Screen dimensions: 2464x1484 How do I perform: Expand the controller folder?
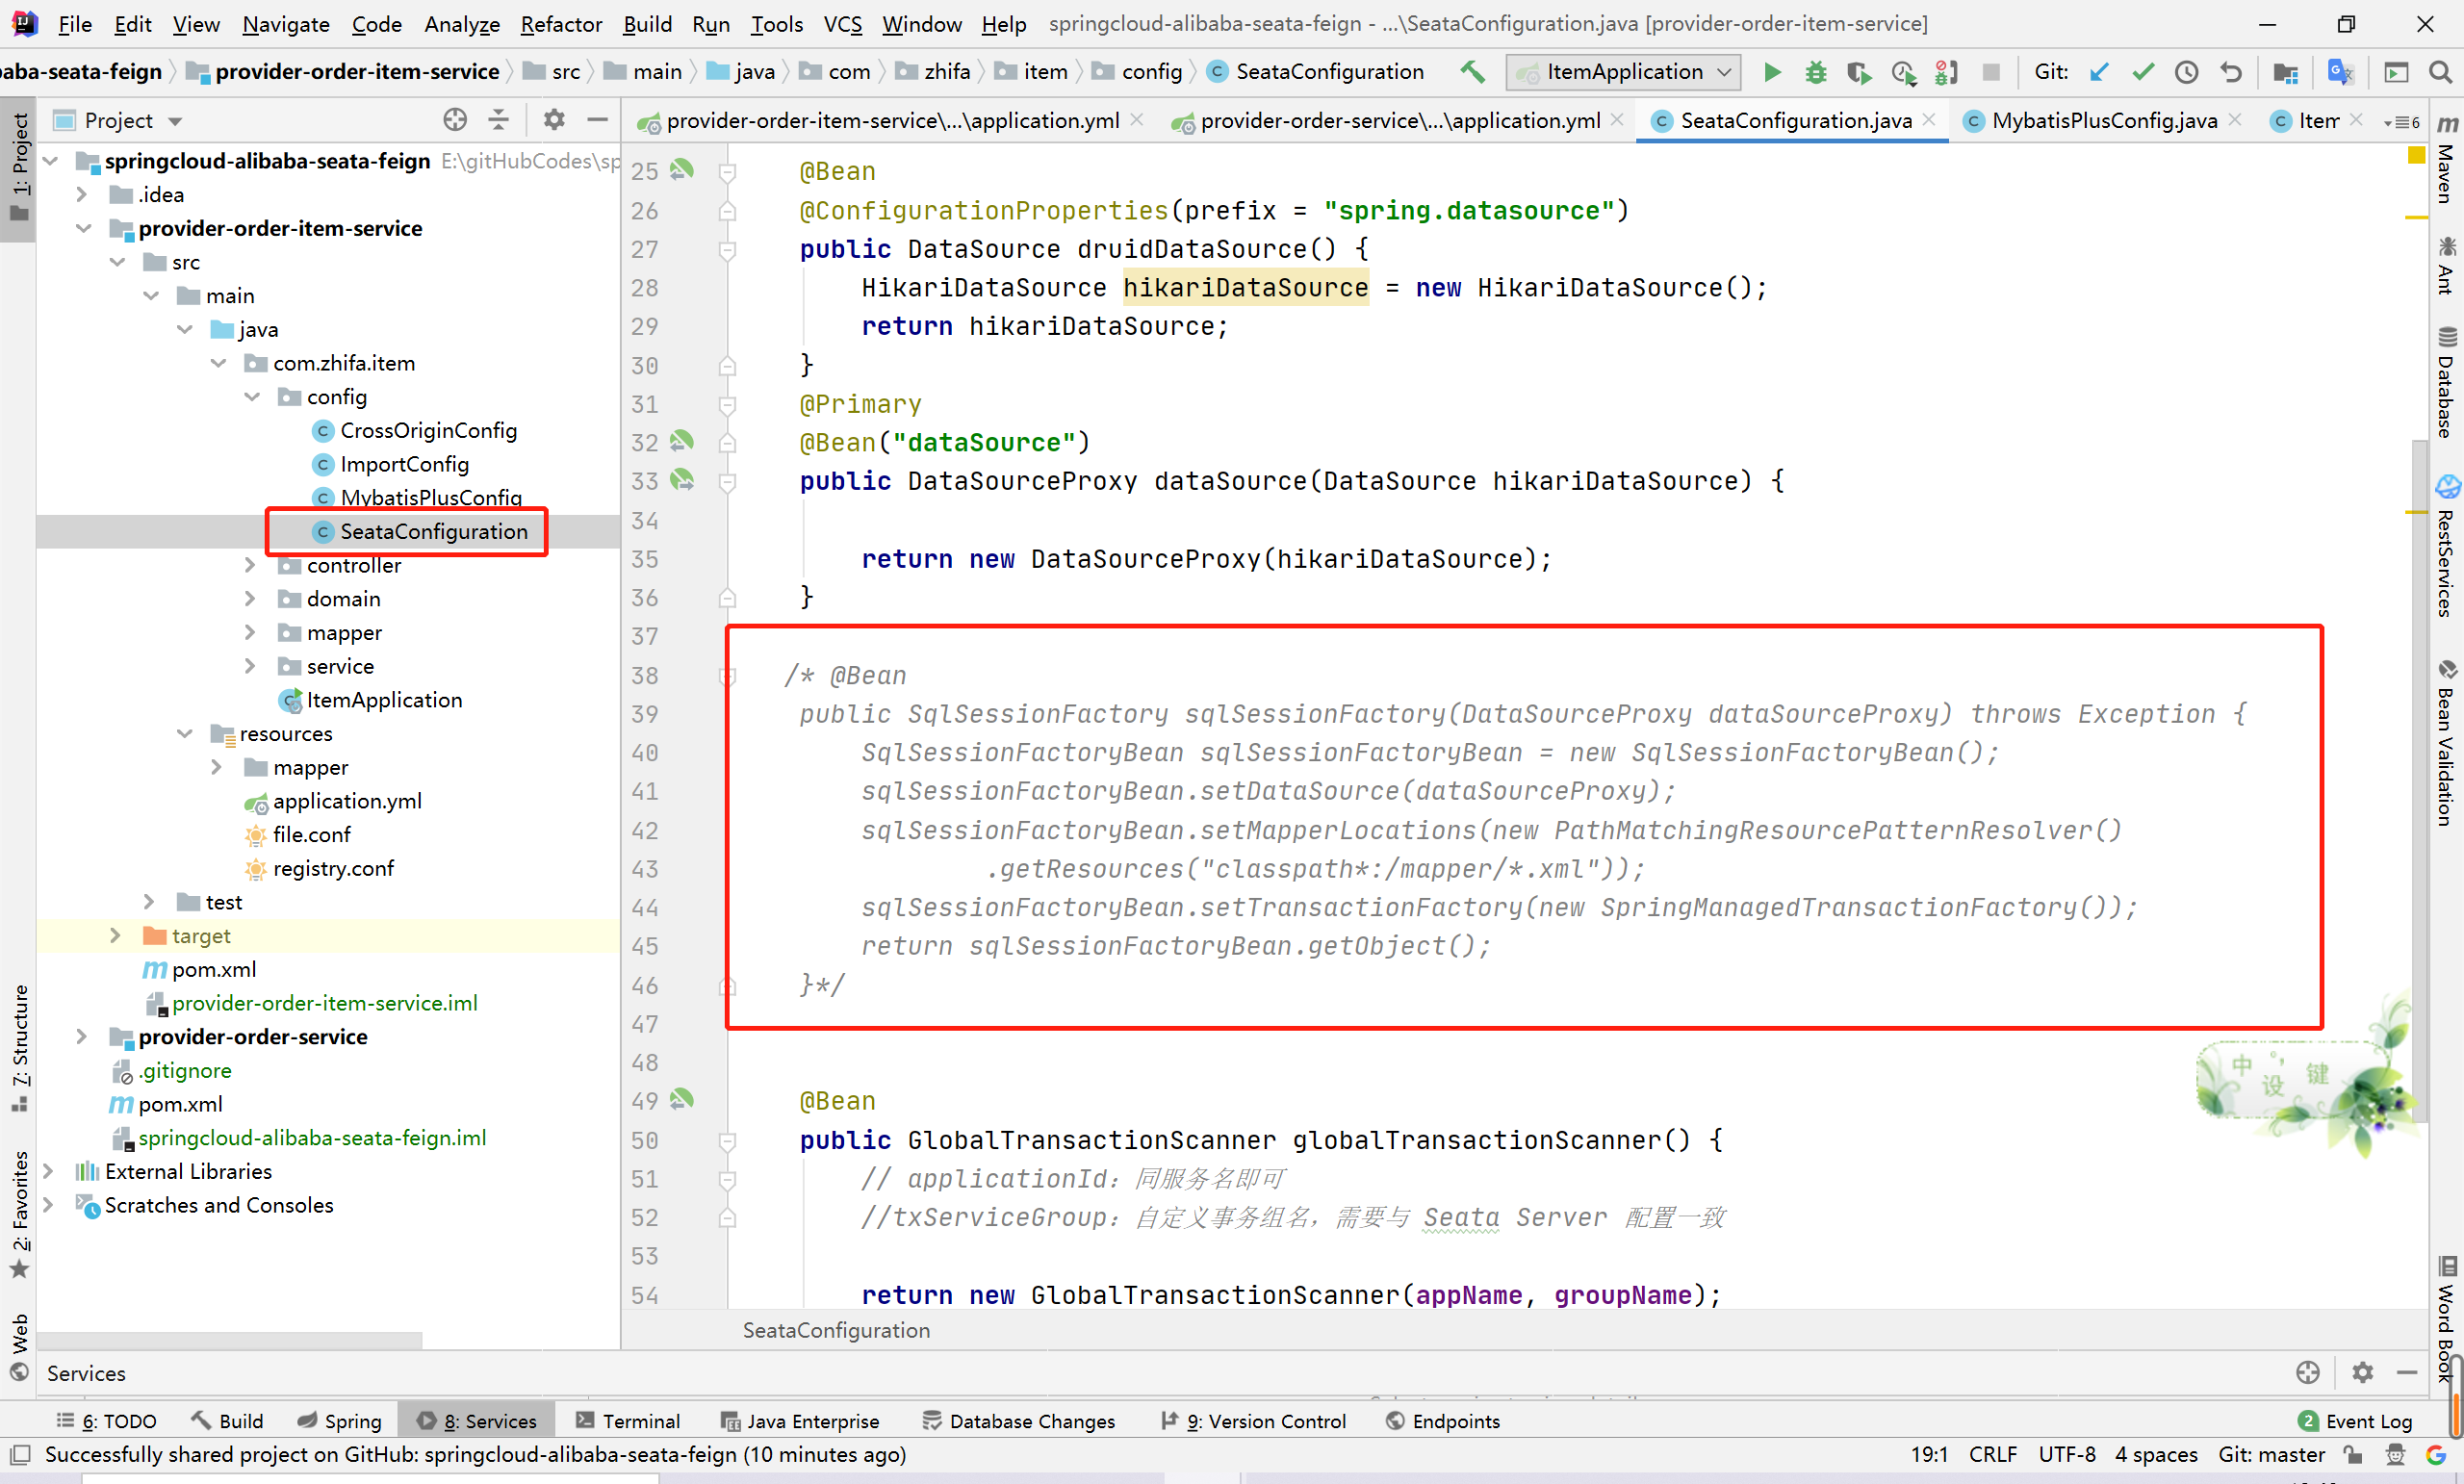point(251,566)
